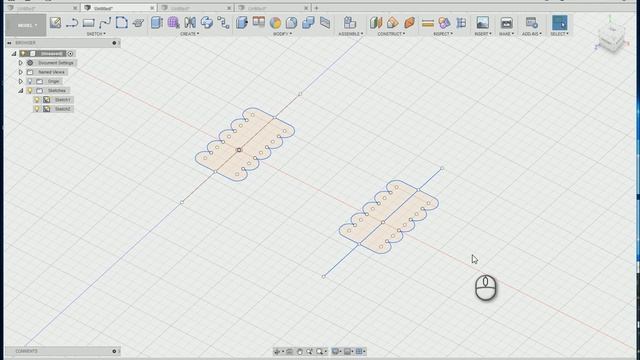
Task: Open the purple Create Form tool
Action: click(x=173, y=22)
